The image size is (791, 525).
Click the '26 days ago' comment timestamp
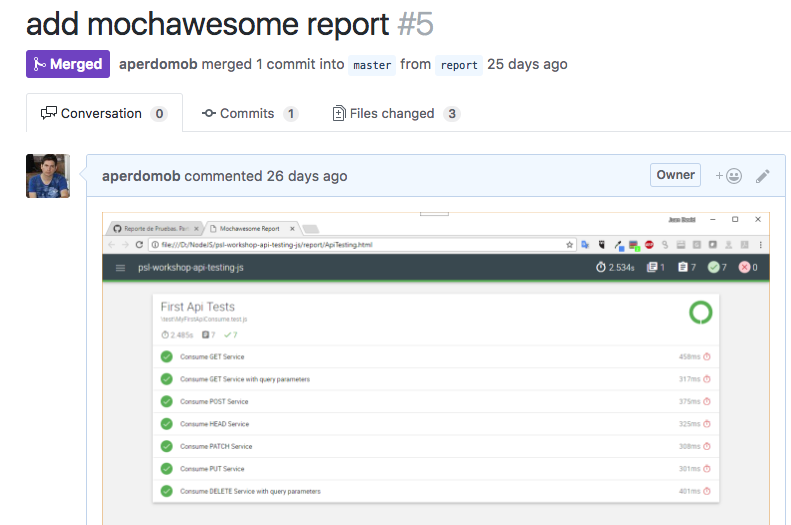pyautogui.click(x=307, y=176)
